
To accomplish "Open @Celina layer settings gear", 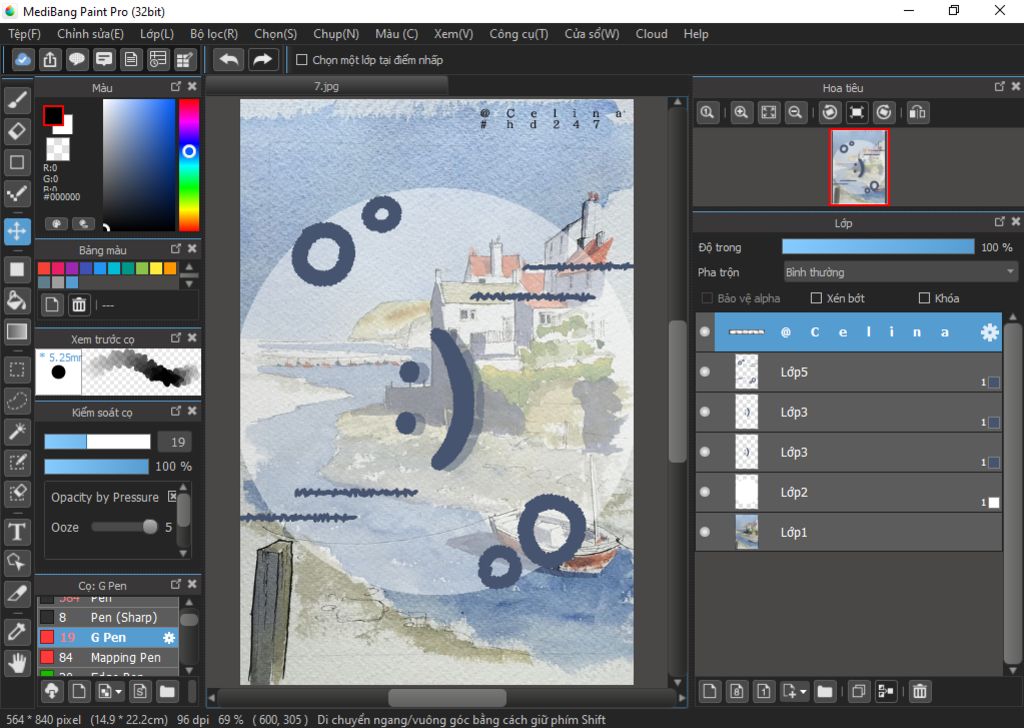I will 989,332.
